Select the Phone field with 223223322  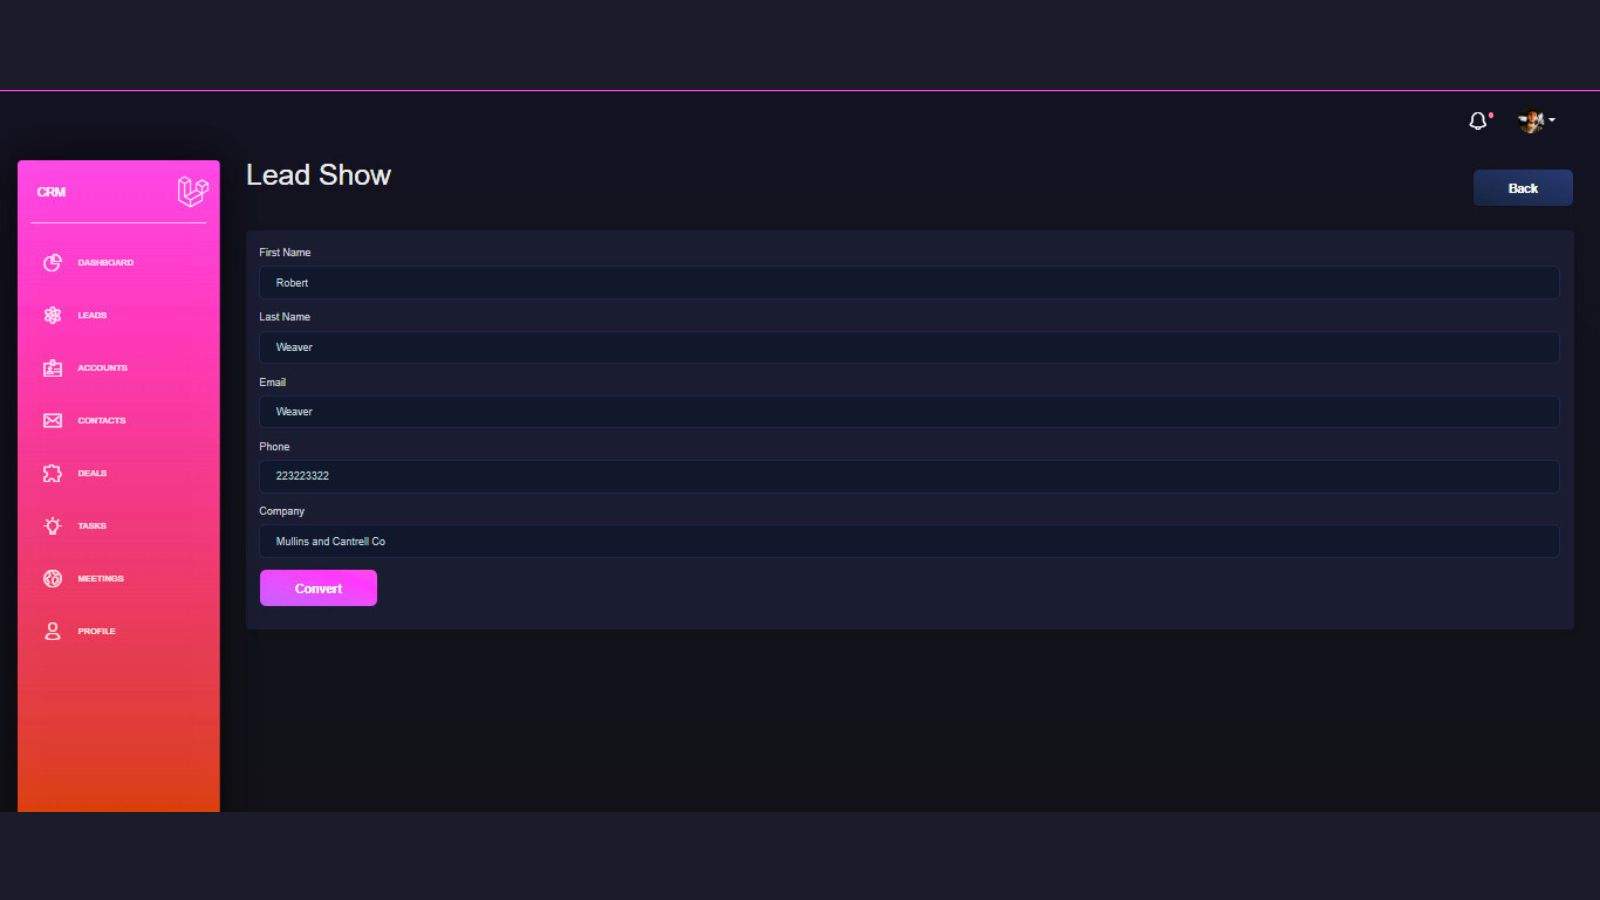pyautogui.click(x=909, y=476)
